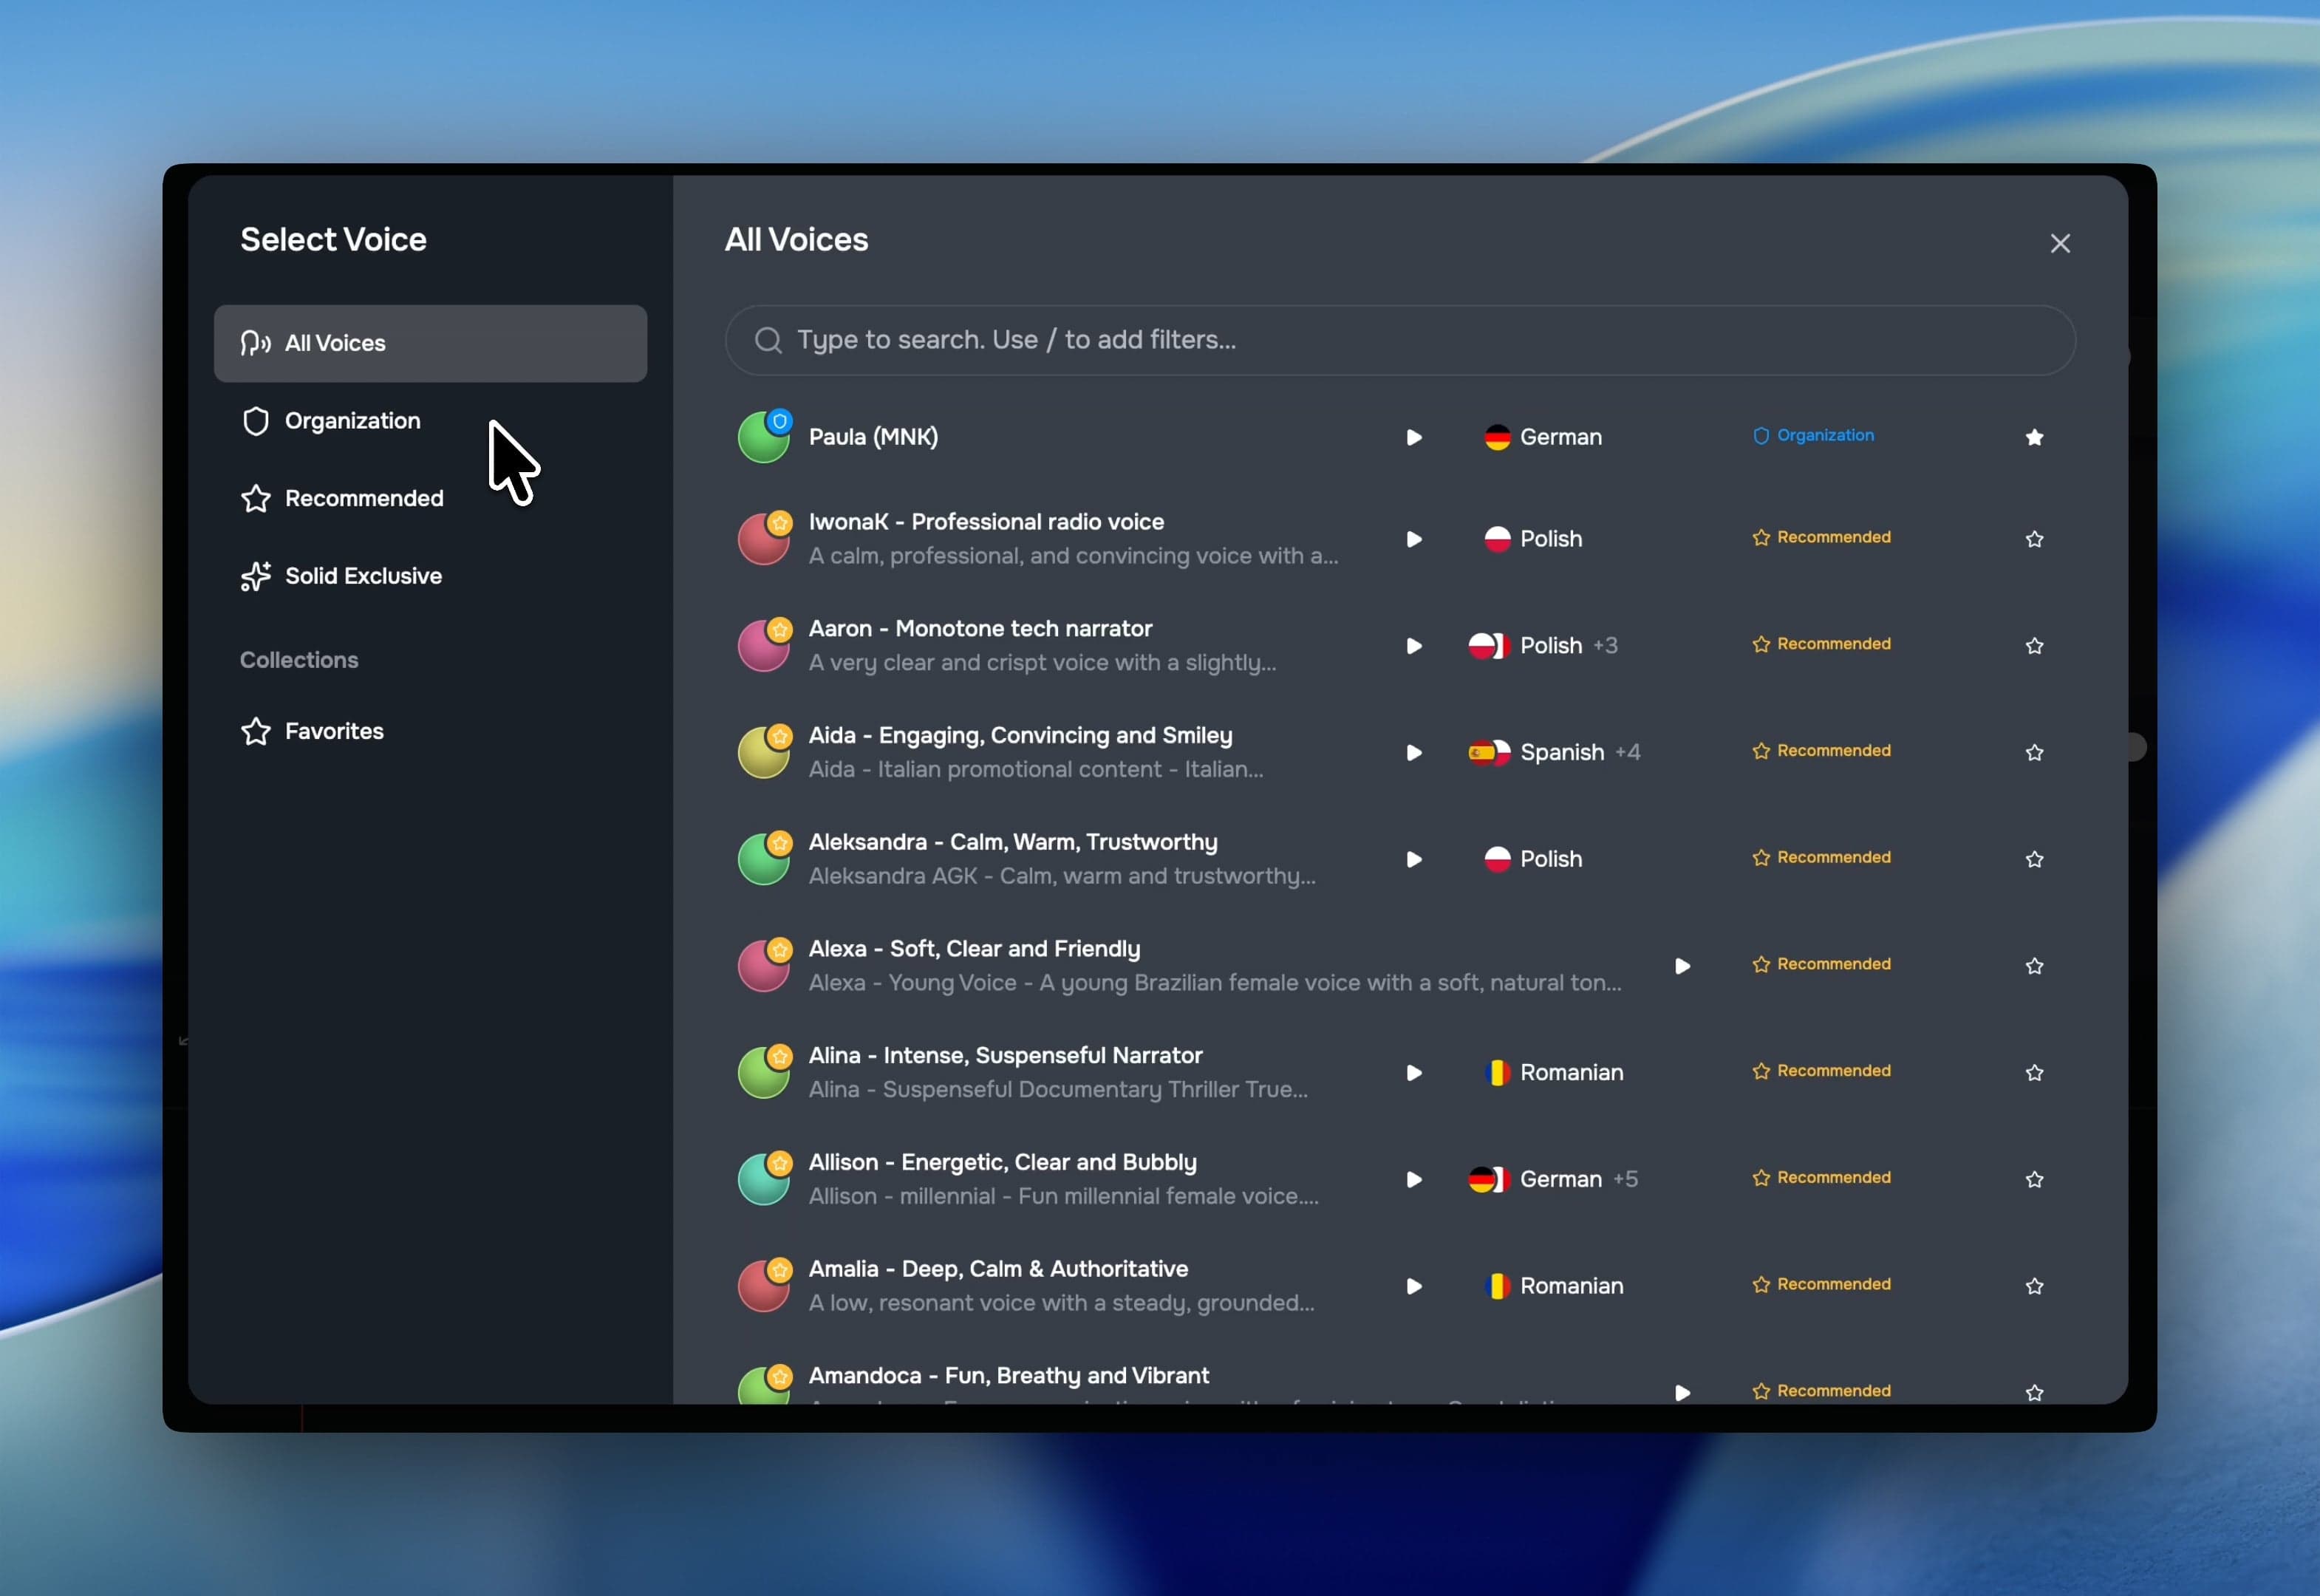This screenshot has width=2320, height=1596.
Task: Play the Paula (MNK) voice preview
Action: 1414,437
